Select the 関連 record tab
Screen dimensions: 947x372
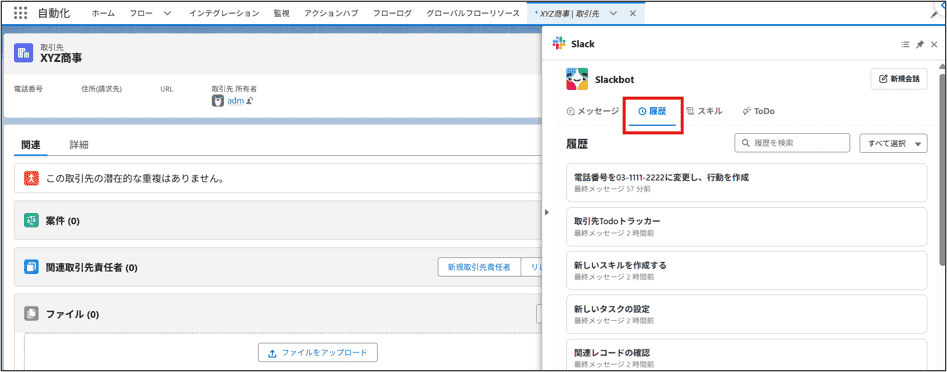pos(30,145)
